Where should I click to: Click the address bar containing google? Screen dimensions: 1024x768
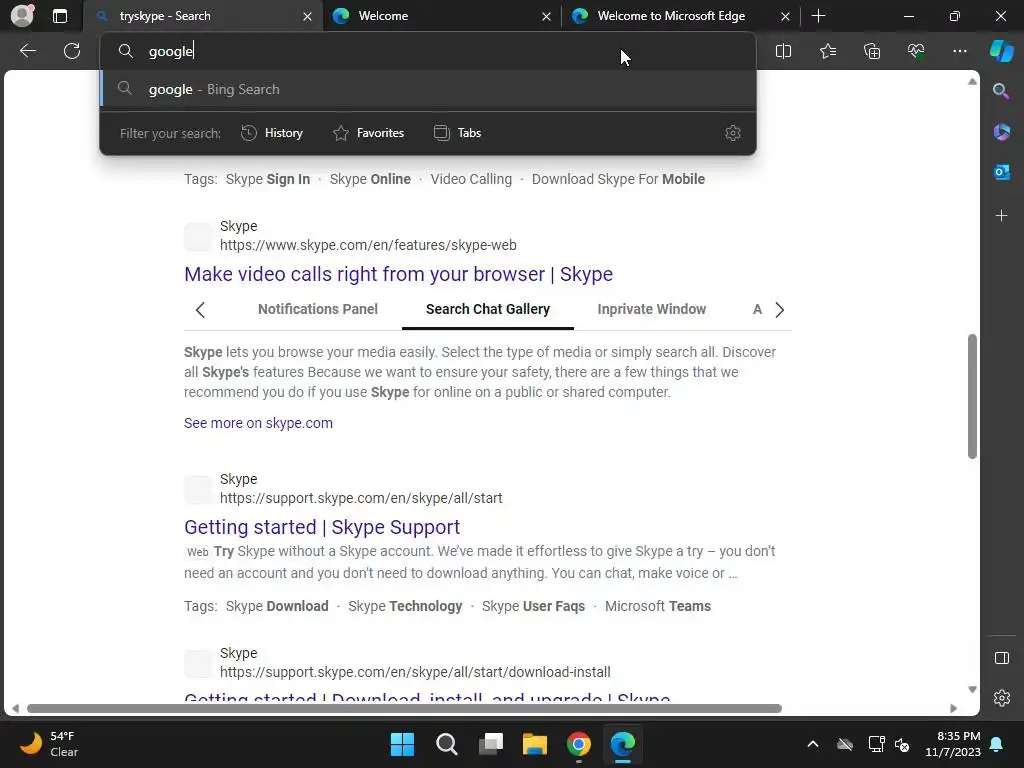[x=428, y=51]
